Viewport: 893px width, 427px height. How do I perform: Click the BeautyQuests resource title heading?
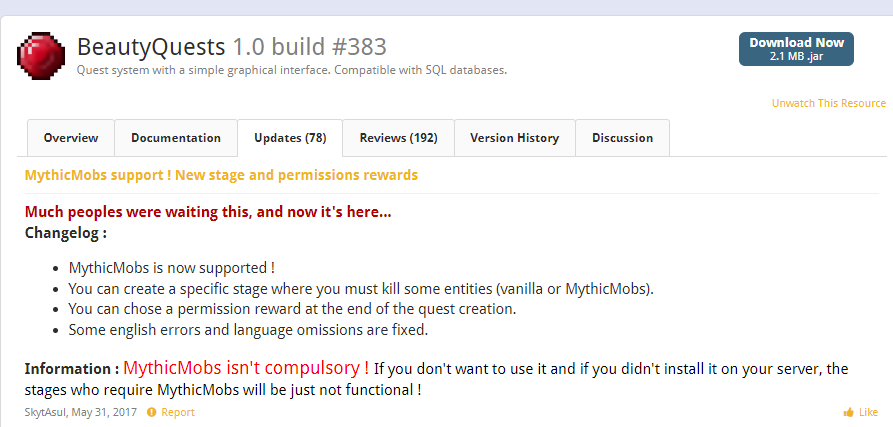coord(151,47)
